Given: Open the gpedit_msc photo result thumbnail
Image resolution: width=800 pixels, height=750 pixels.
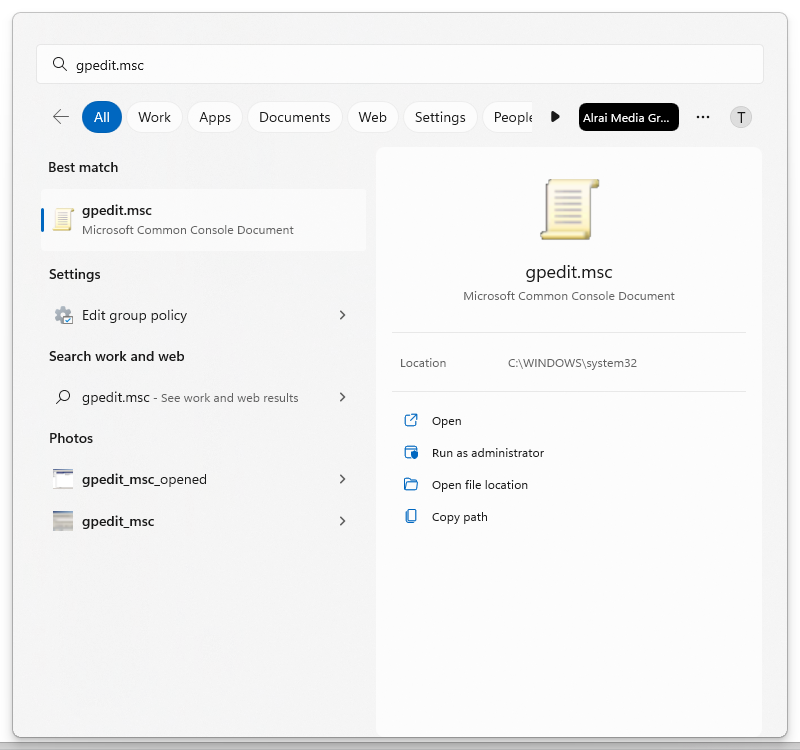Looking at the screenshot, I should tap(63, 521).
